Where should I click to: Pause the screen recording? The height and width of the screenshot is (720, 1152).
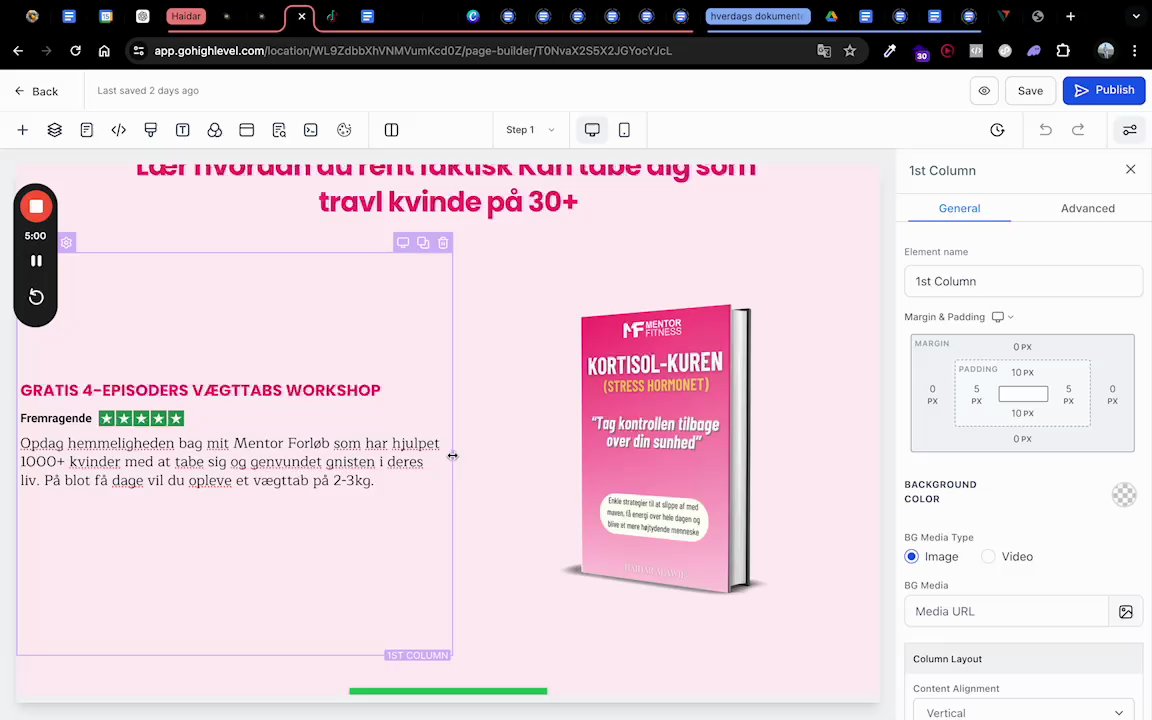[x=36, y=261]
